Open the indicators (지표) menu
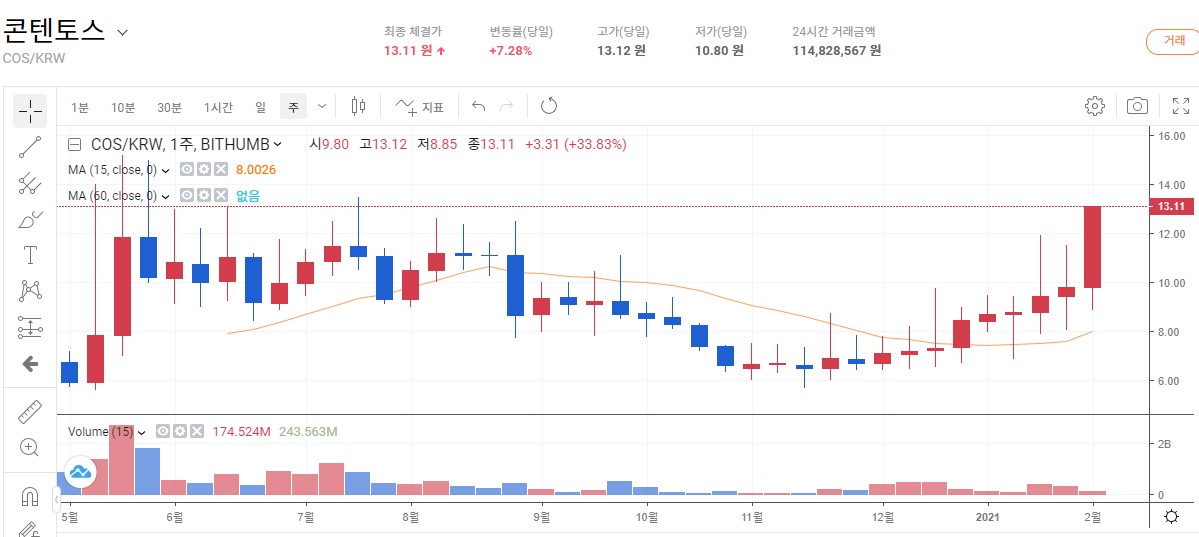 tap(419, 106)
